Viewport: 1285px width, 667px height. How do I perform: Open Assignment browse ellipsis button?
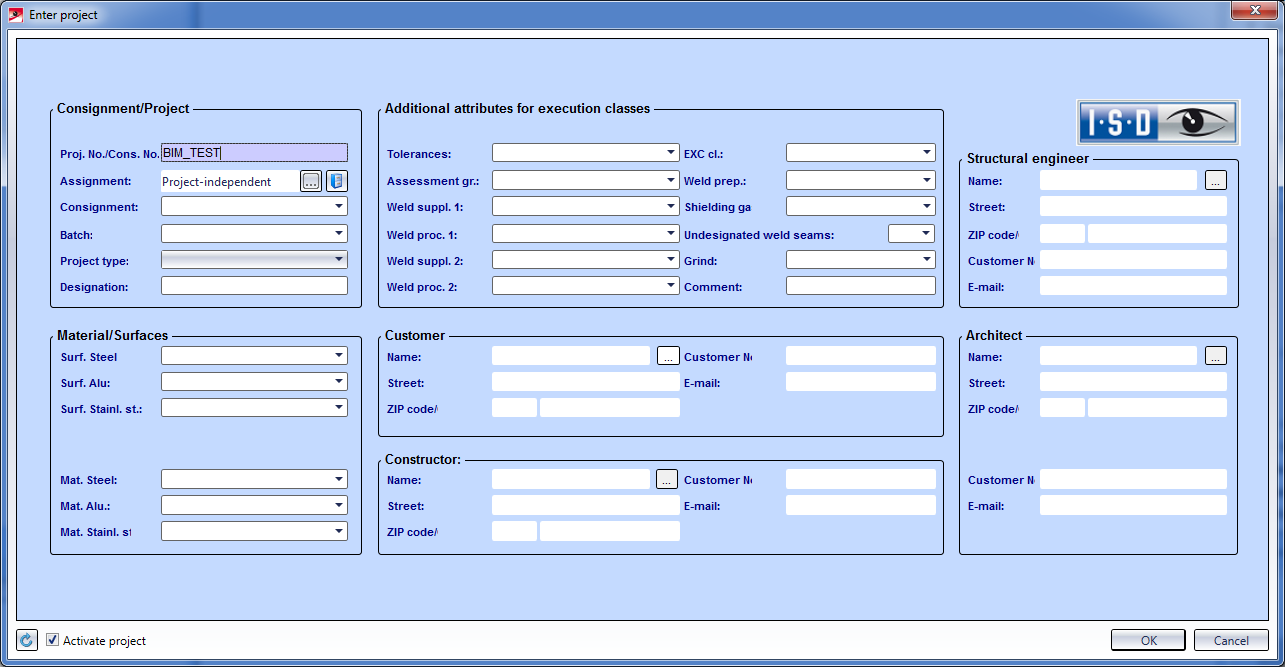[x=311, y=181]
